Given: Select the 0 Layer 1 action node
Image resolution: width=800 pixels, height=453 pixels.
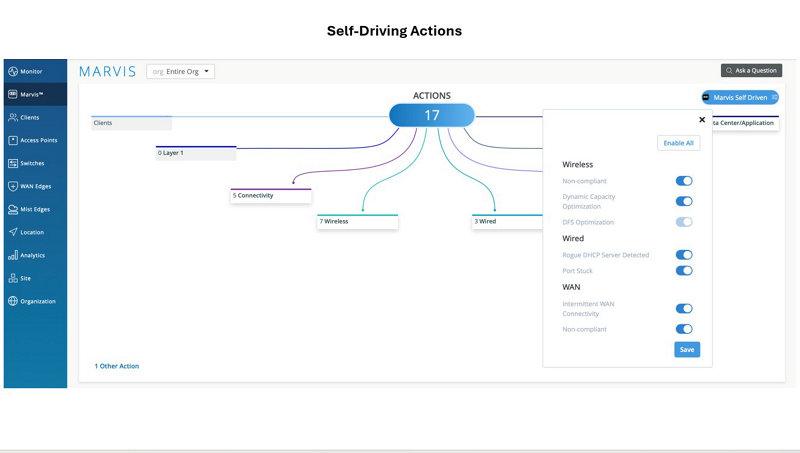Looking at the screenshot, I should click(x=196, y=153).
